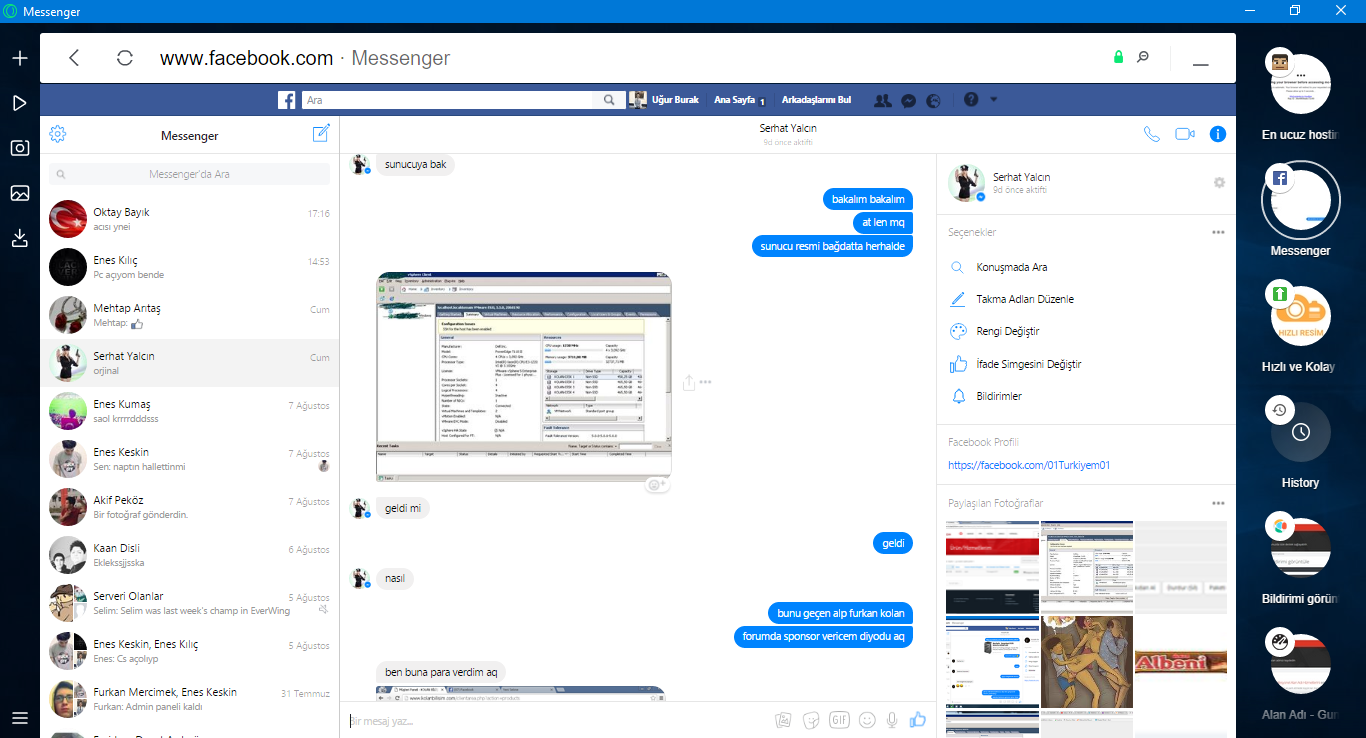Open the conversation with Mehtap Arıtaş
Screen dimensions: 1366x738
coord(190,315)
